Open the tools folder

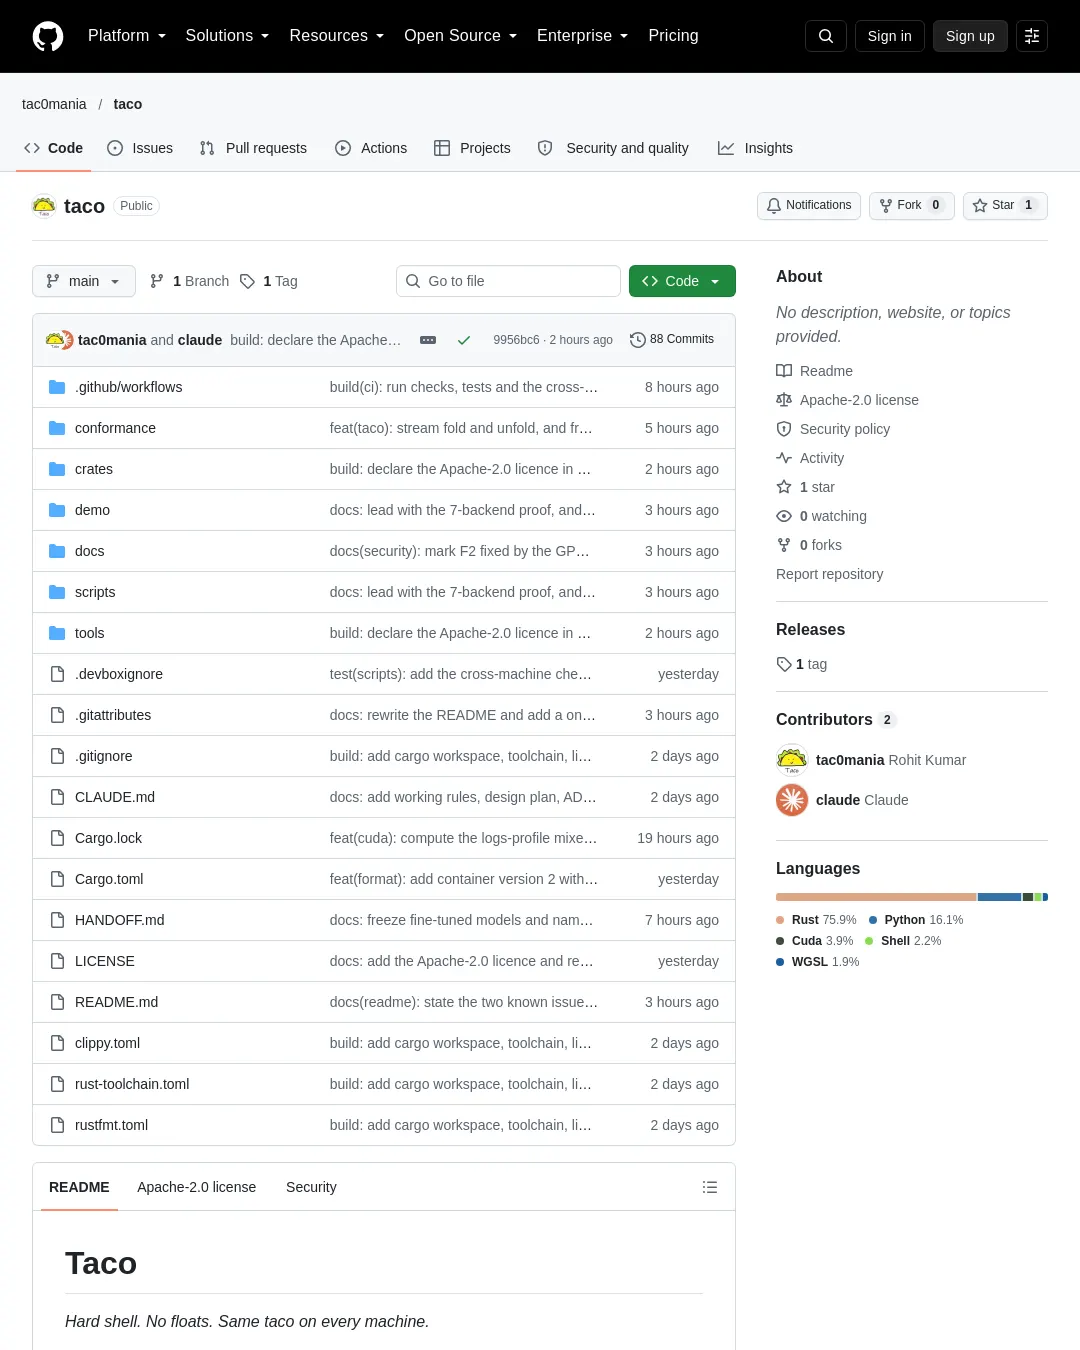coord(89,633)
